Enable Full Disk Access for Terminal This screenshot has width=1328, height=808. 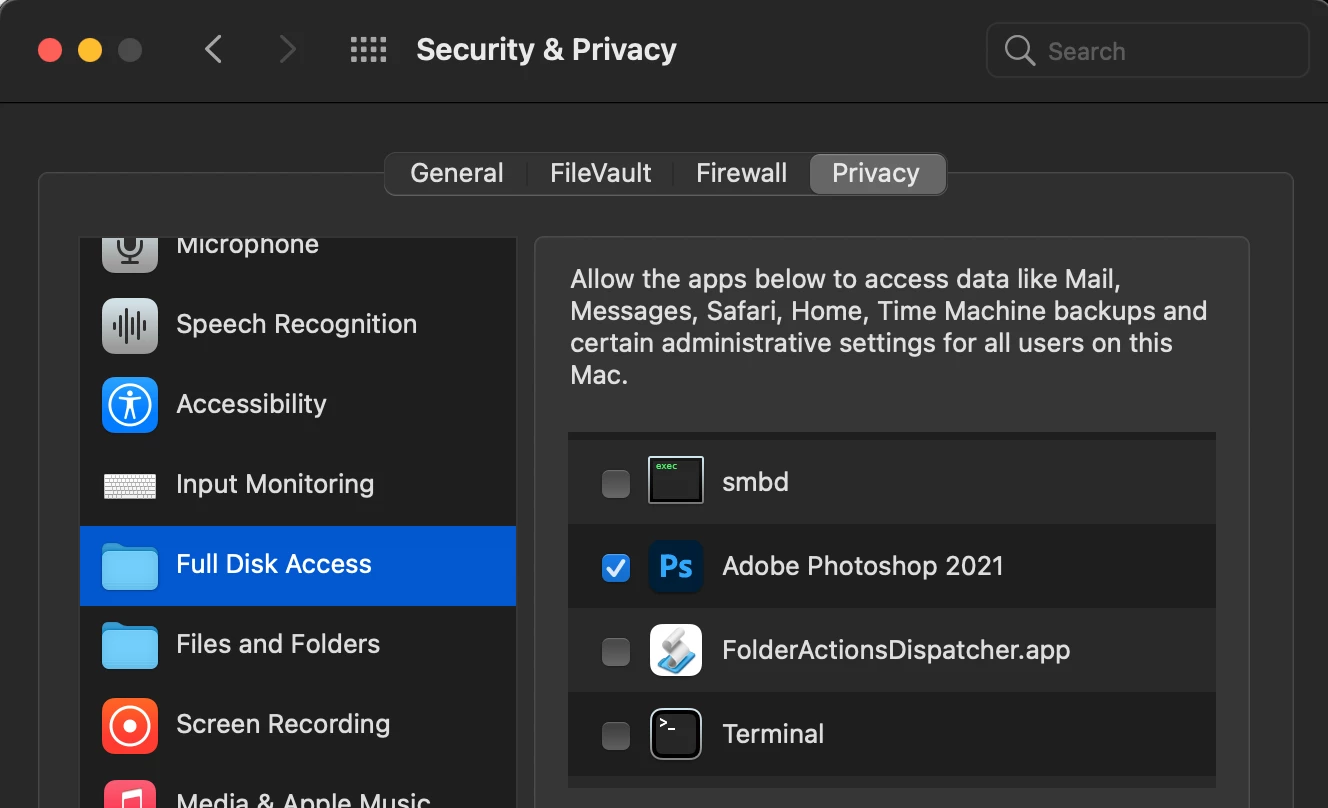[x=616, y=736]
